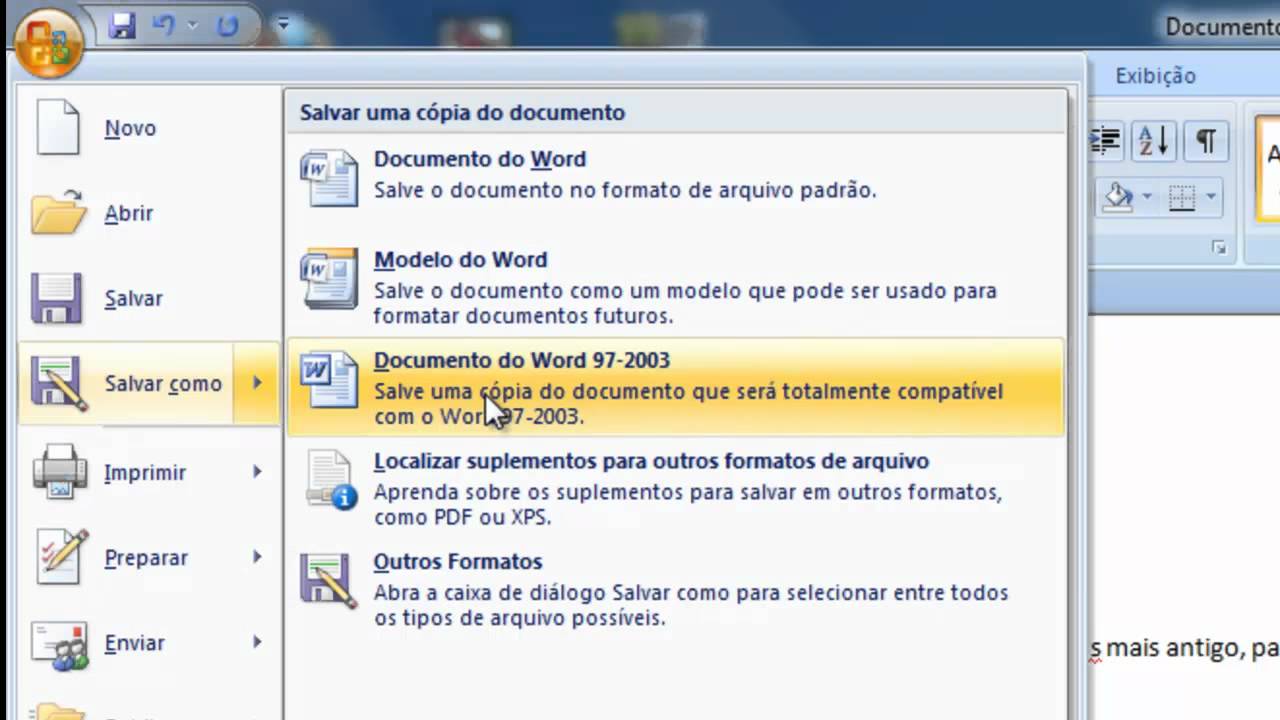Click the Save floppy icon in Quick Access toolbar
The height and width of the screenshot is (720, 1280).
point(122,27)
